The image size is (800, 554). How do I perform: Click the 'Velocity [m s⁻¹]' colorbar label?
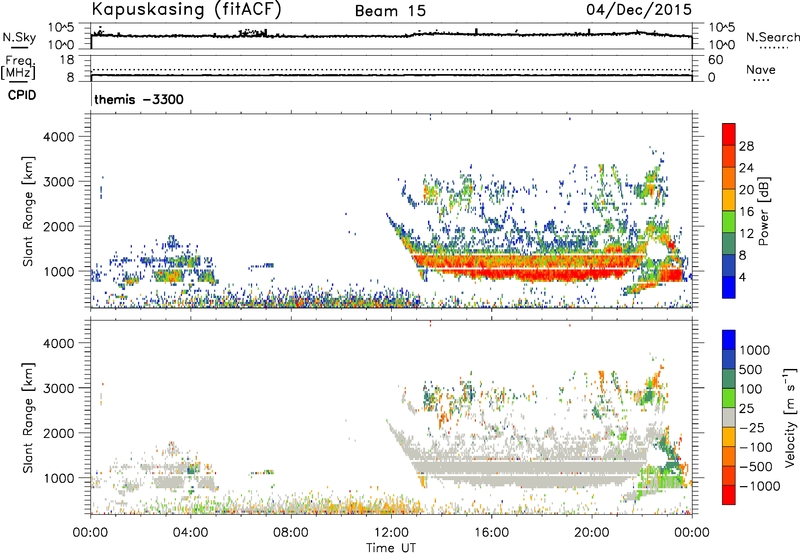pos(790,417)
